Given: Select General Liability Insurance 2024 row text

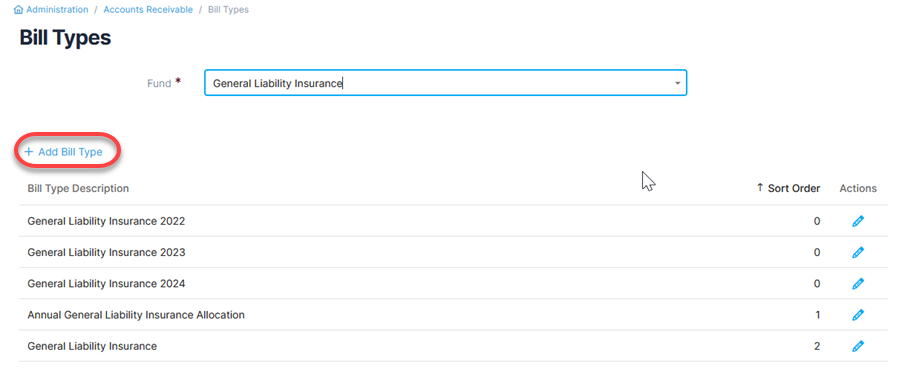Looking at the screenshot, I should (x=106, y=283).
